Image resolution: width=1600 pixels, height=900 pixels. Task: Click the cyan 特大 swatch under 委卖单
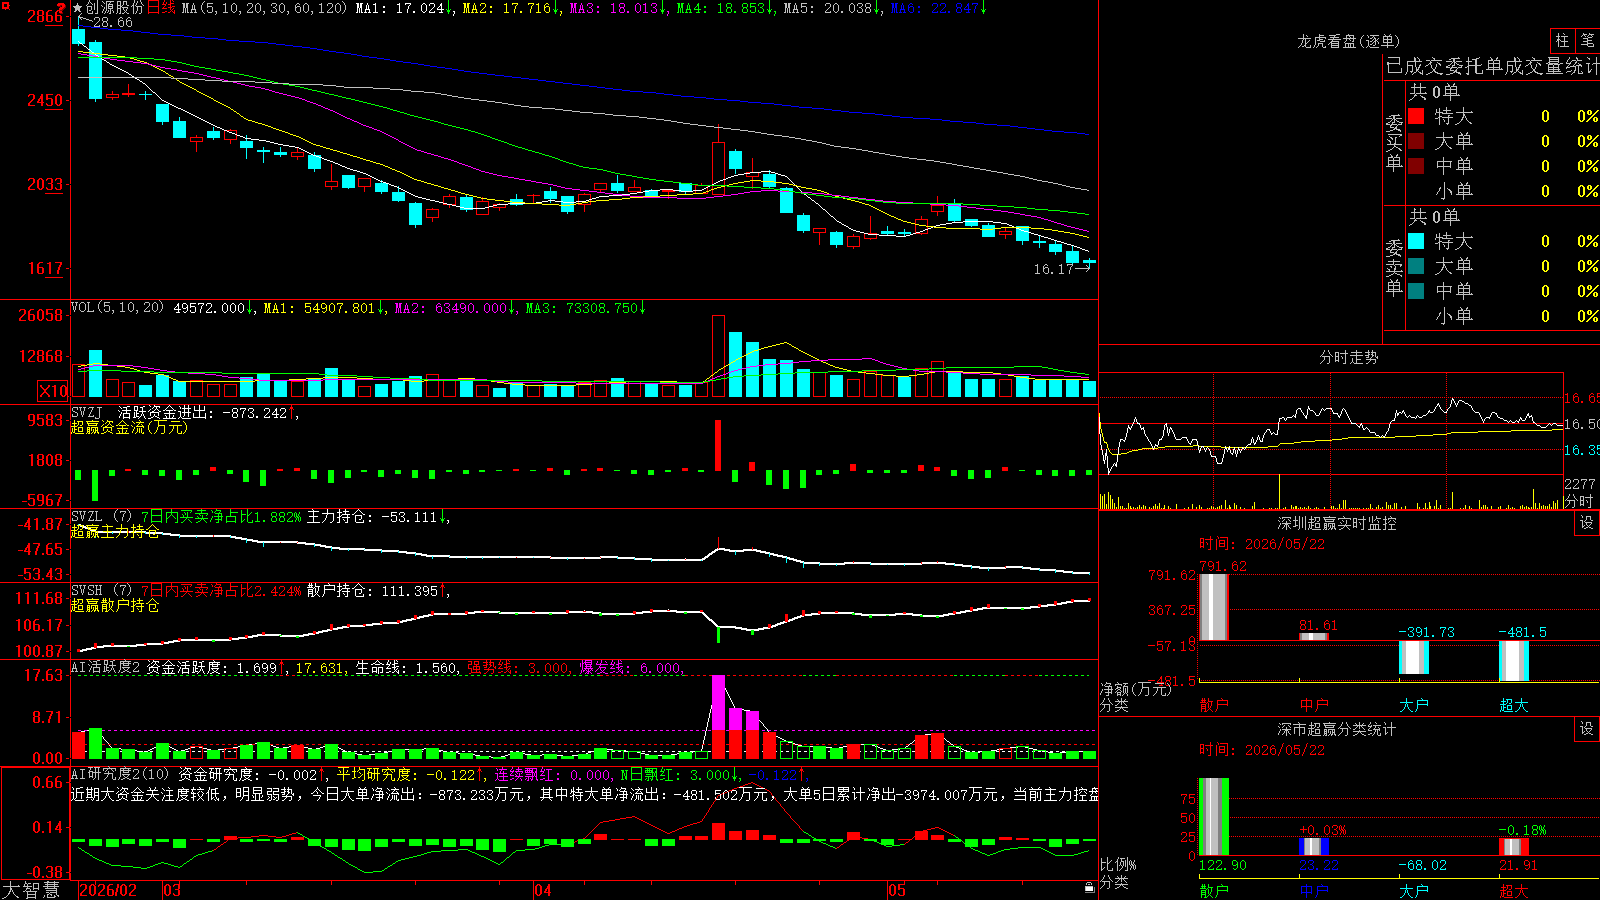tap(1416, 241)
